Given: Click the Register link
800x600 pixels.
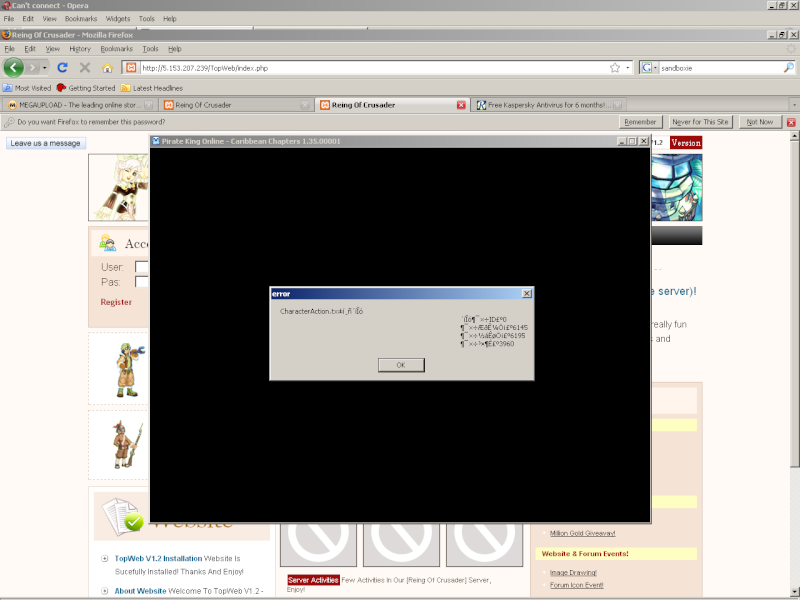Looking at the screenshot, I should pos(116,302).
